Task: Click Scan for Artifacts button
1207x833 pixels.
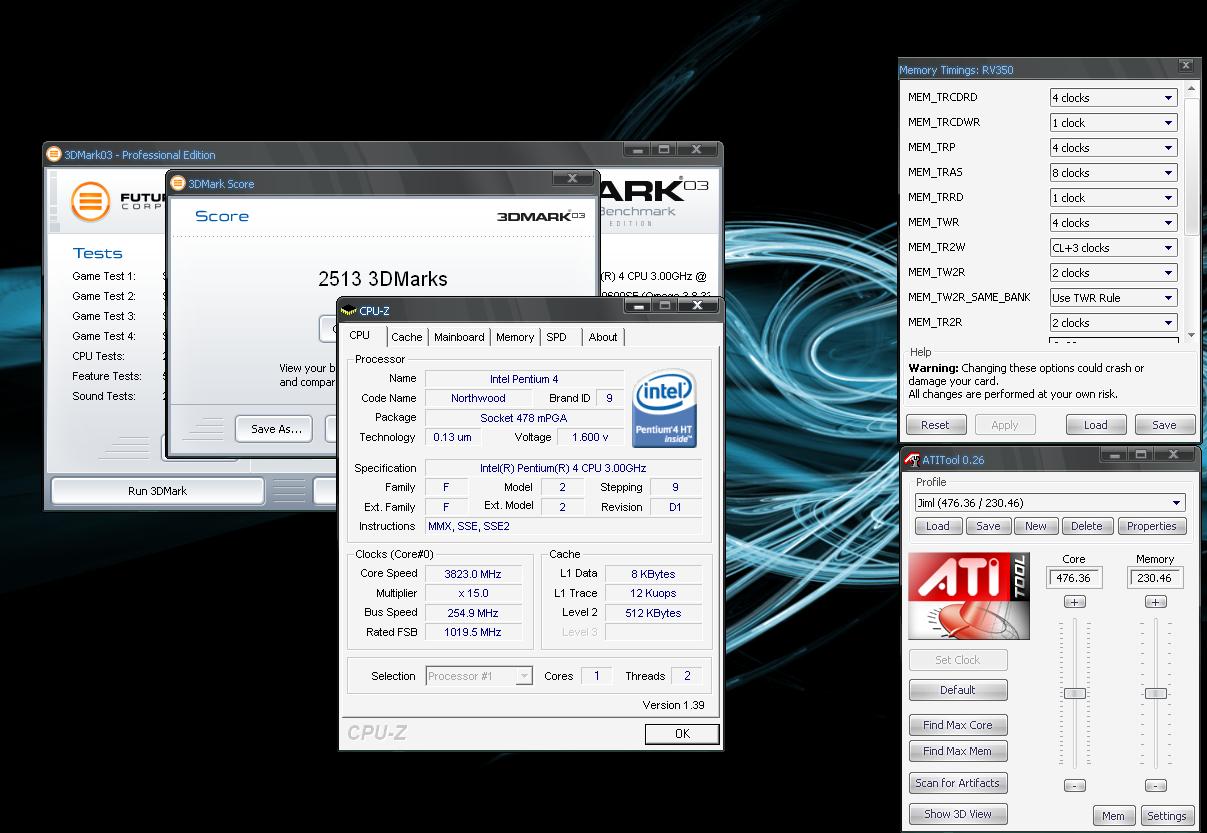Action: coord(958,783)
